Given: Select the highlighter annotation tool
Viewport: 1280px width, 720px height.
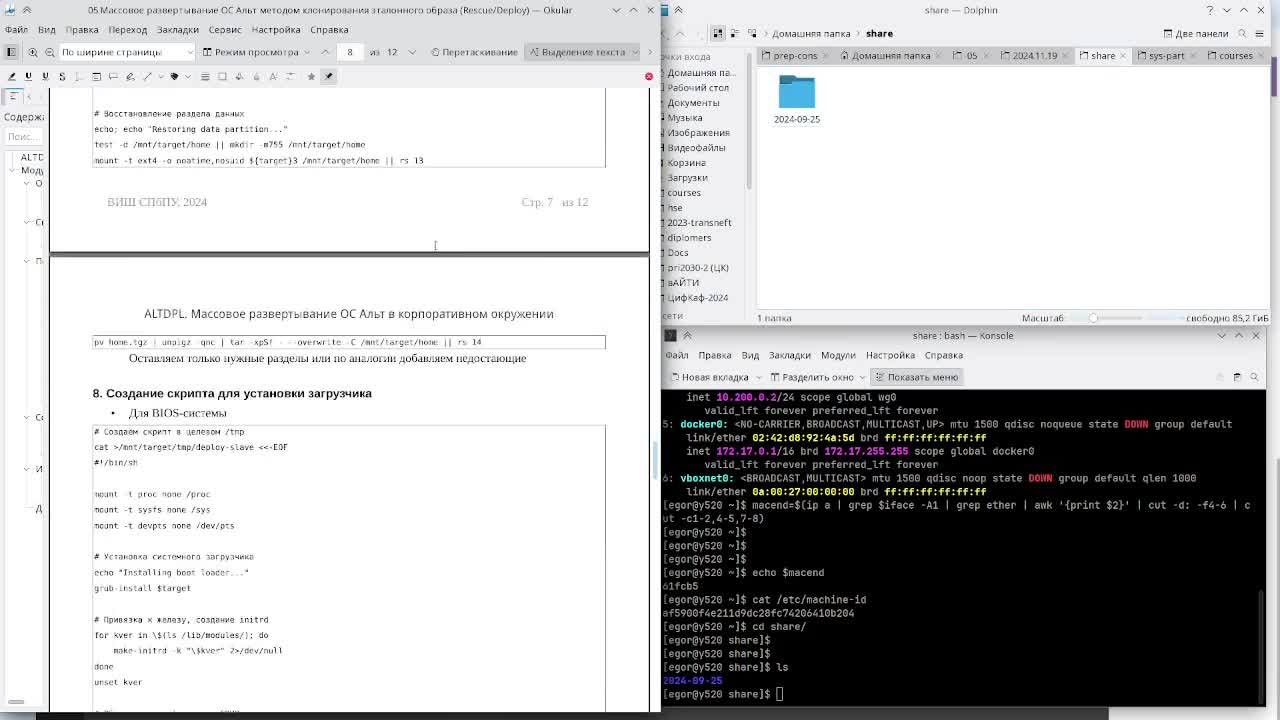Looking at the screenshot, I should click(x=11, y=76).
